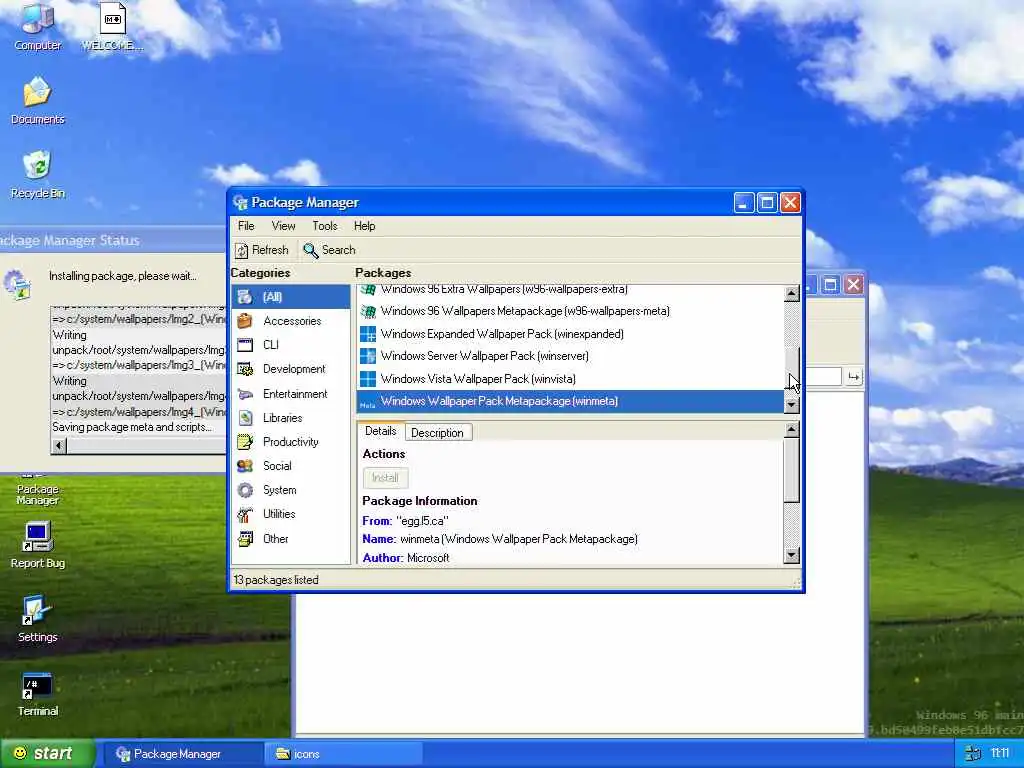The height and width of the screenshot is (768, 1024).
Task: Select the Libraries category
Action: click(291, 418)
